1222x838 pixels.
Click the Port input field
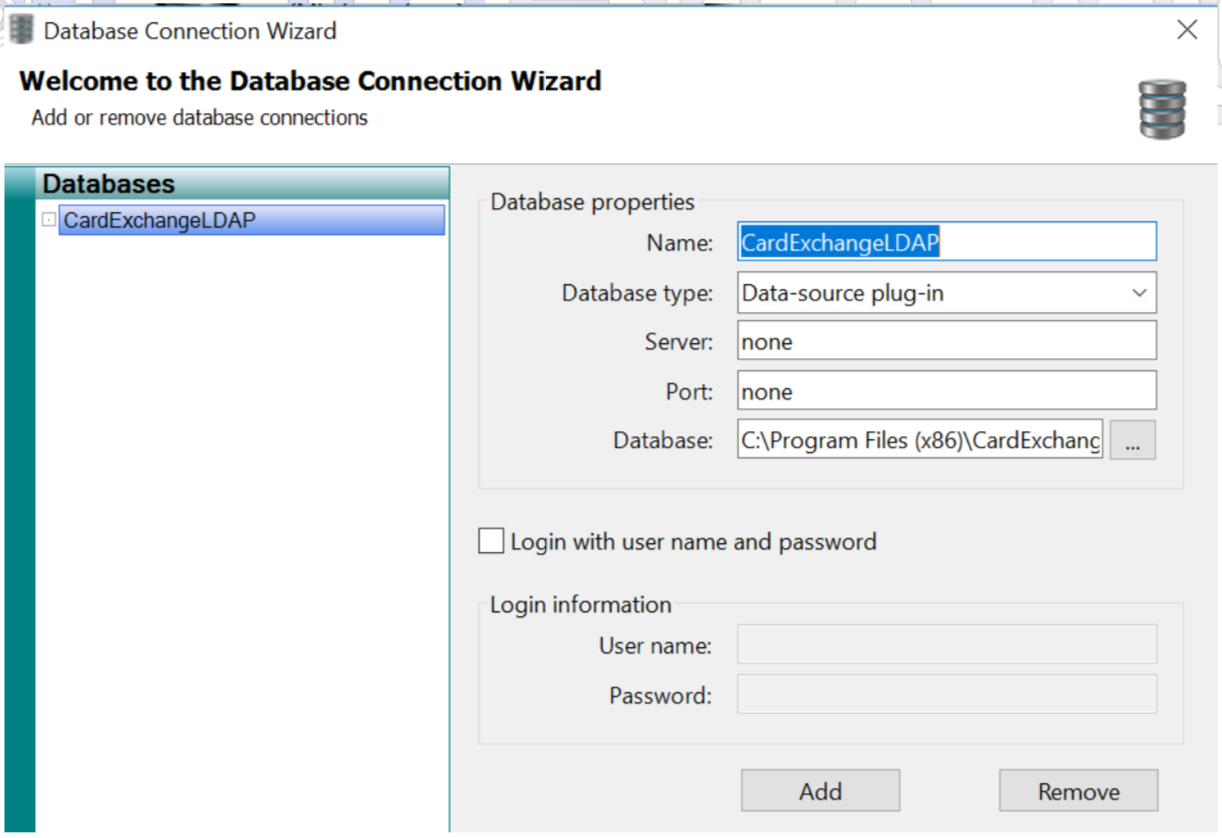coord(947,391)
